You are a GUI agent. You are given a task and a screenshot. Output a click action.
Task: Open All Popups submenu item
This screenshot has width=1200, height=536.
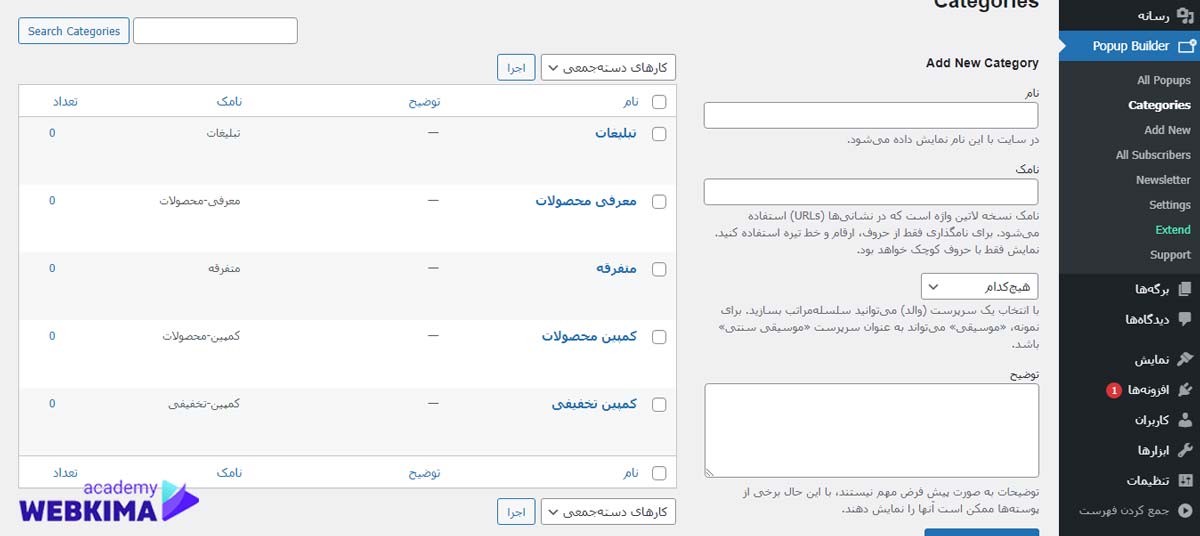[x=1164, y=80]
